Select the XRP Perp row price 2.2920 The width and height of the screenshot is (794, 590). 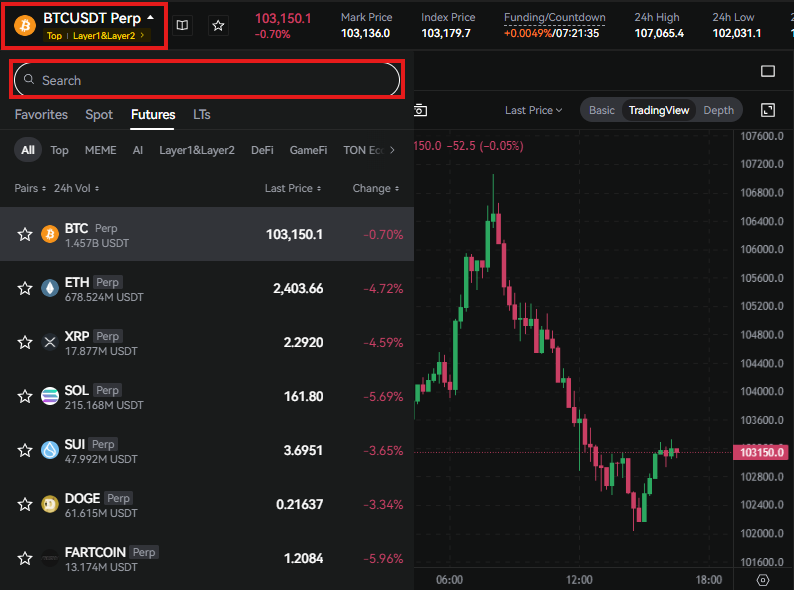[303, 342]
